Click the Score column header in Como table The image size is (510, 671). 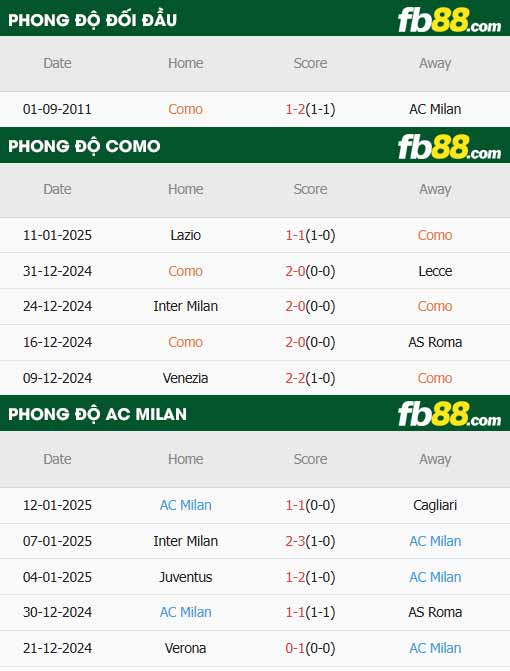click(310, 189)
